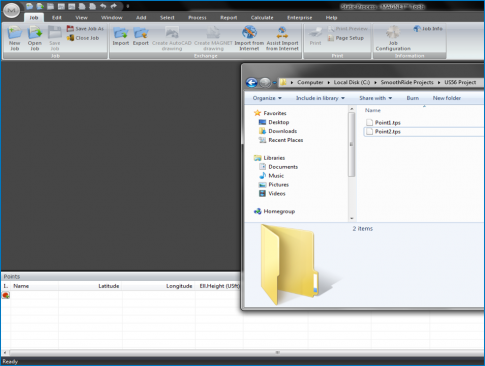Click Open Job icon in ribbon
This screenshot has width=485, height=366.
35,33
